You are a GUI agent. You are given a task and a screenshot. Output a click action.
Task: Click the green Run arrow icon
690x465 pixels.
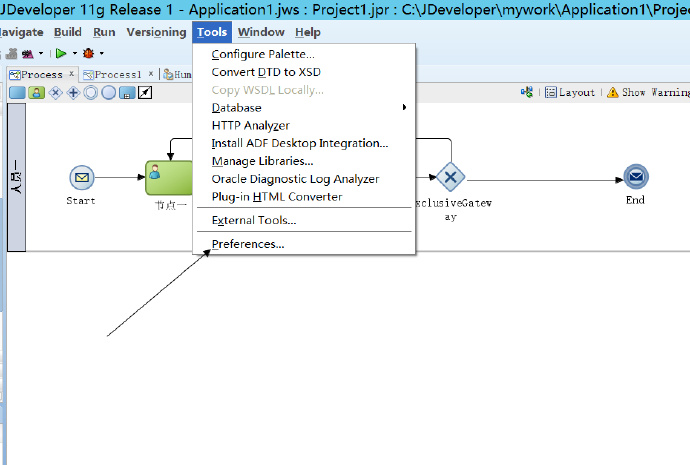[61, 53]
